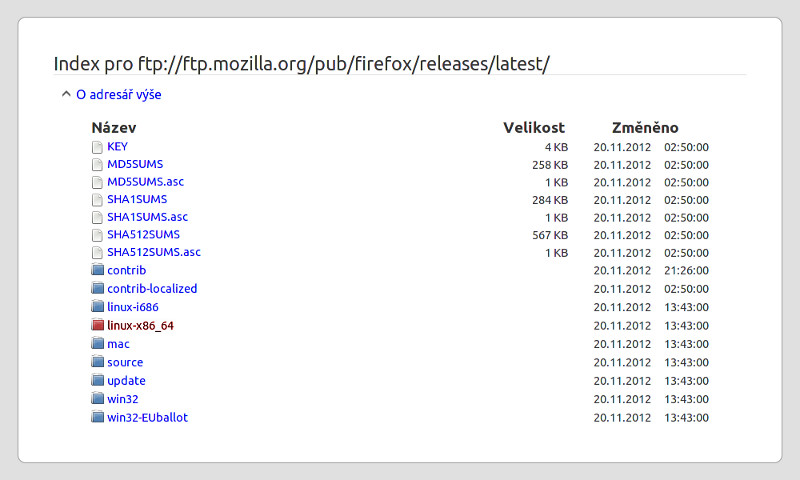
Task: Open the SHA512SUMS.asc file link
Action: pyautogui.click(x=154, y=252)
